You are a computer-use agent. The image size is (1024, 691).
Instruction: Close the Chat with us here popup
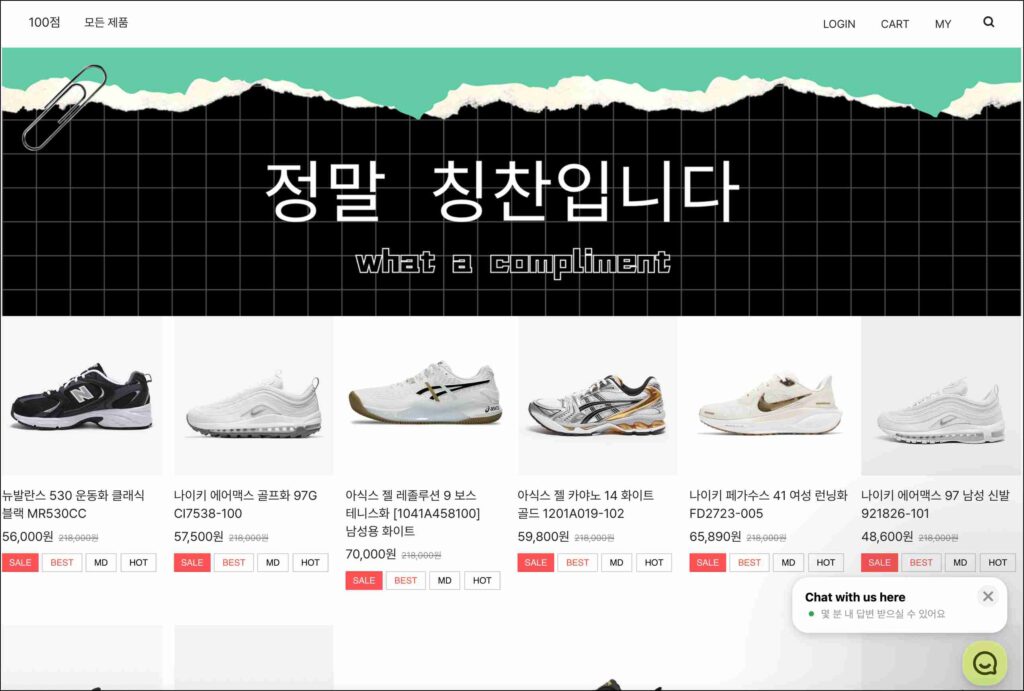click(x=987, y=596)
